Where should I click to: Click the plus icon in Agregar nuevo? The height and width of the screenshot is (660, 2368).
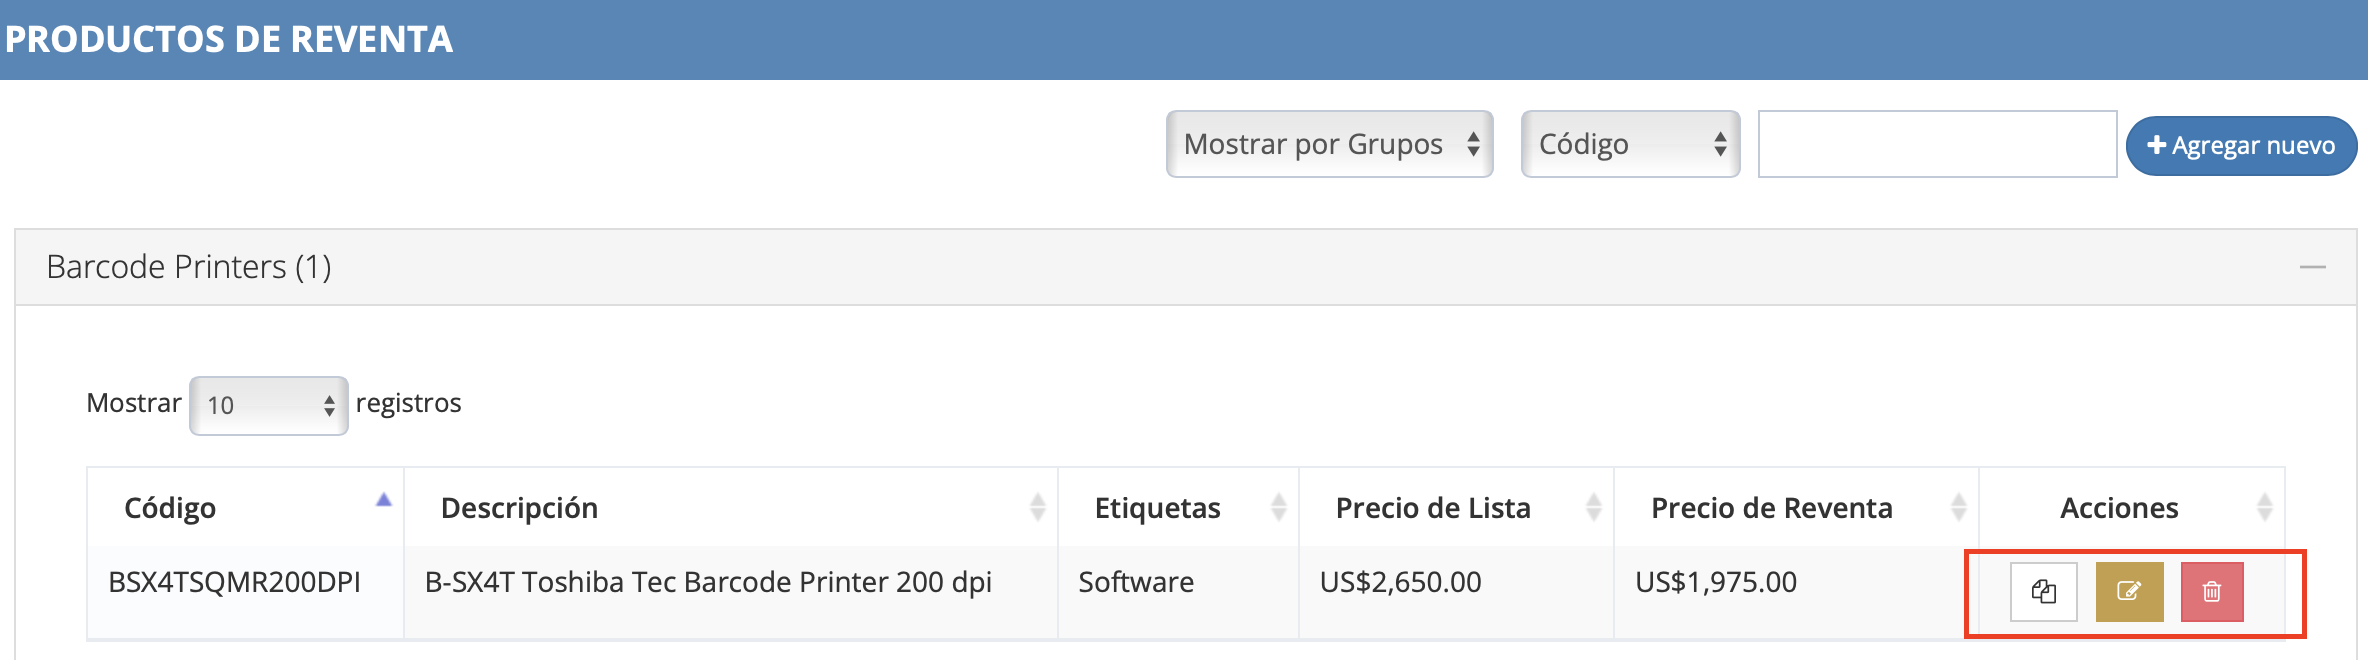(x=2157, y=146)
